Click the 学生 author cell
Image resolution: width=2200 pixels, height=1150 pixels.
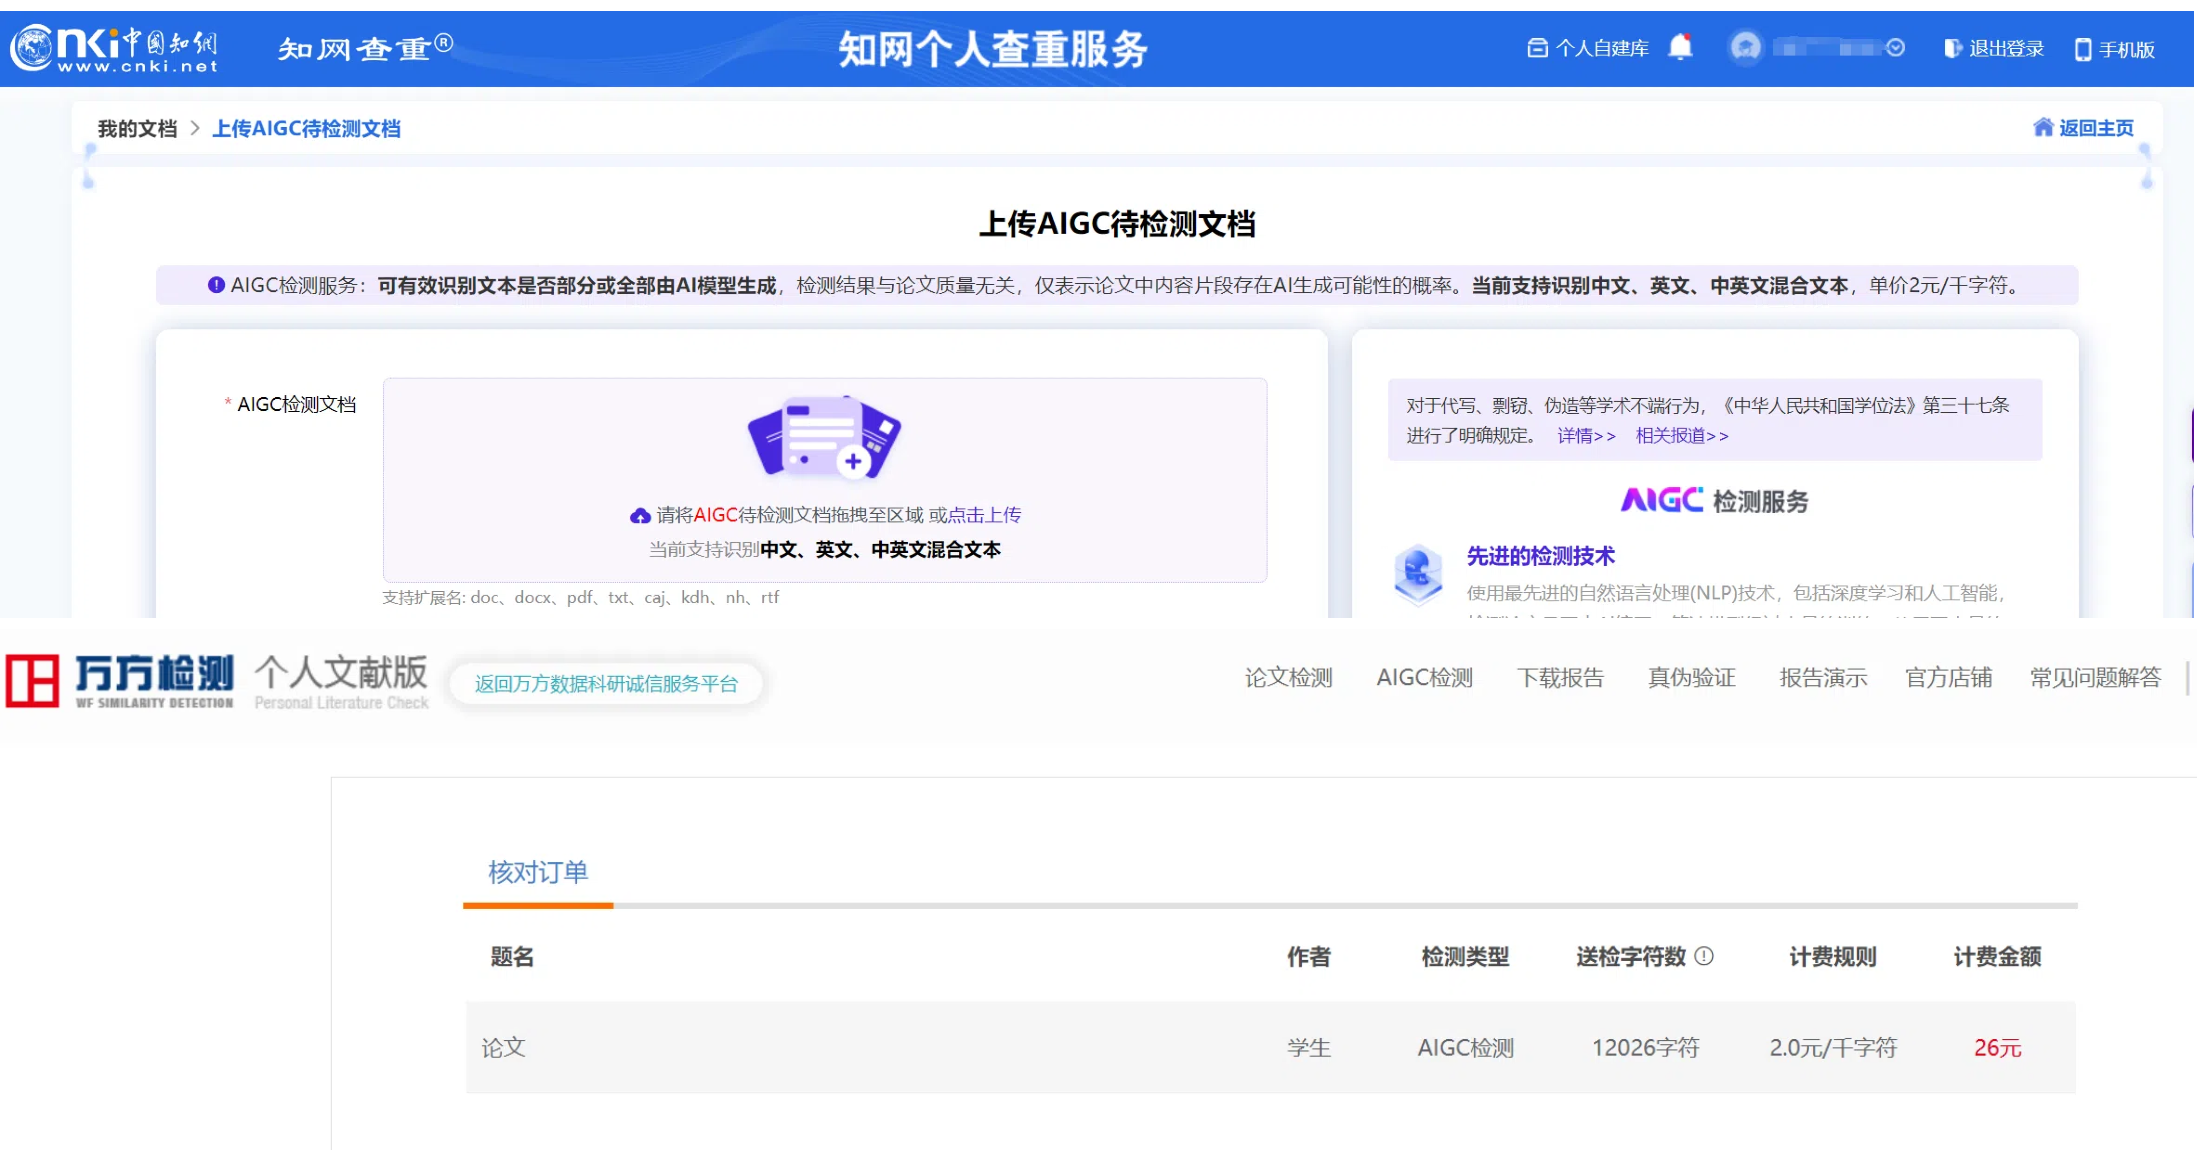[1308, 1047]
